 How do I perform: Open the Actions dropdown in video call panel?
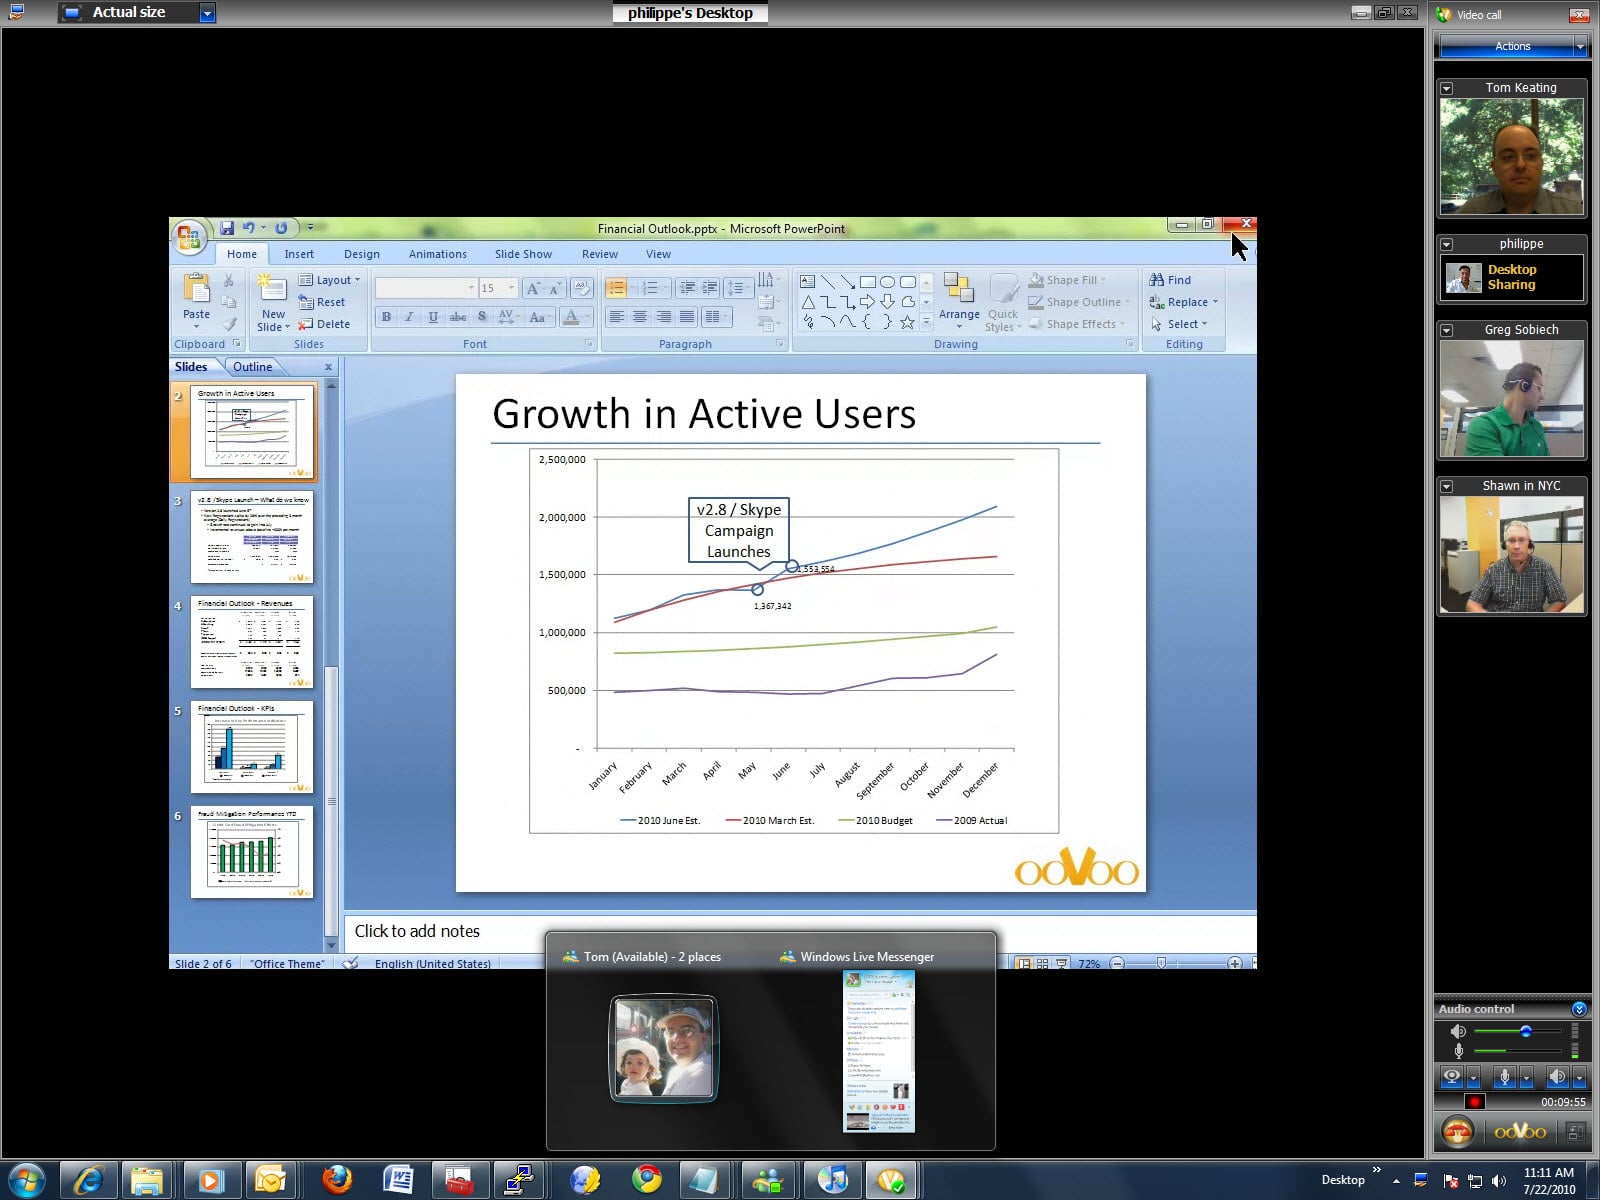pyautogui.click(x=1511, y=46)
